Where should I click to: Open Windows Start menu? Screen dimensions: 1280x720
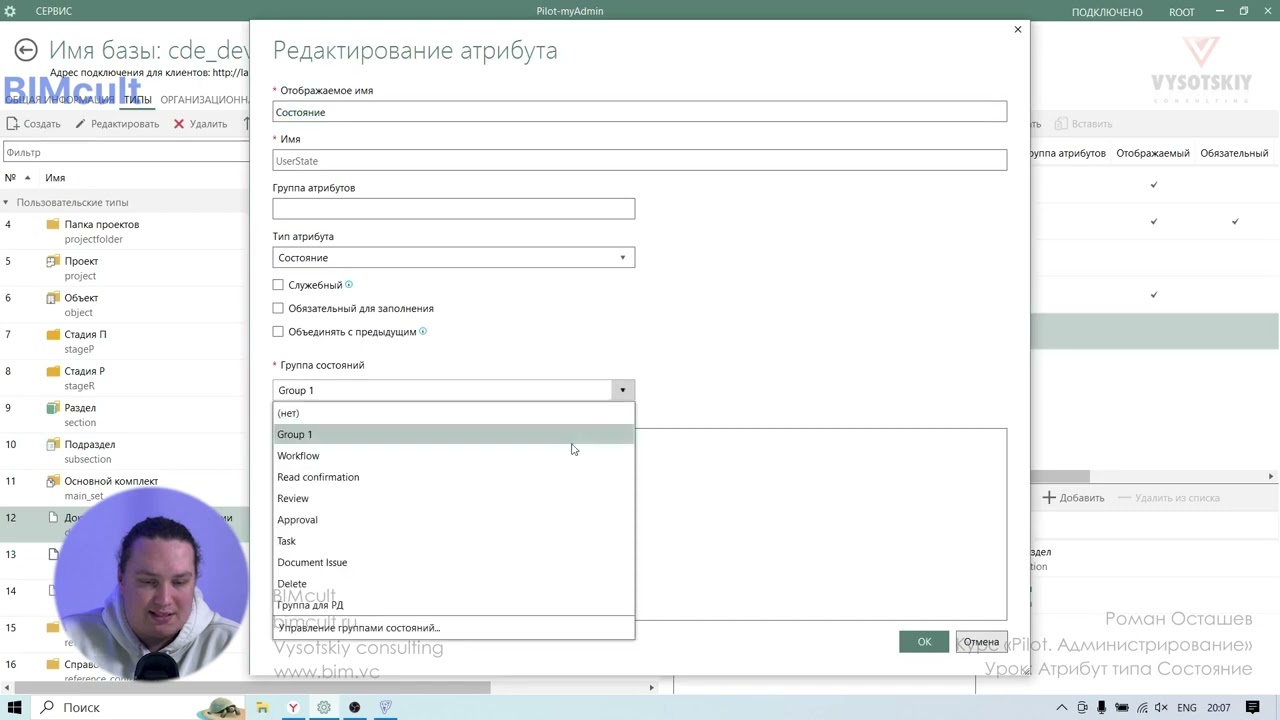point(15,707)
